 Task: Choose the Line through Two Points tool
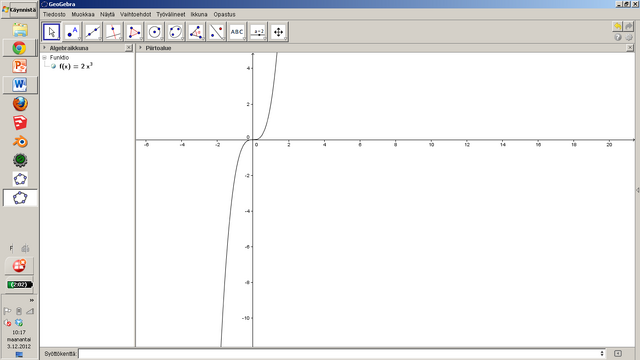pyautogui.click(x=93, y=32)
